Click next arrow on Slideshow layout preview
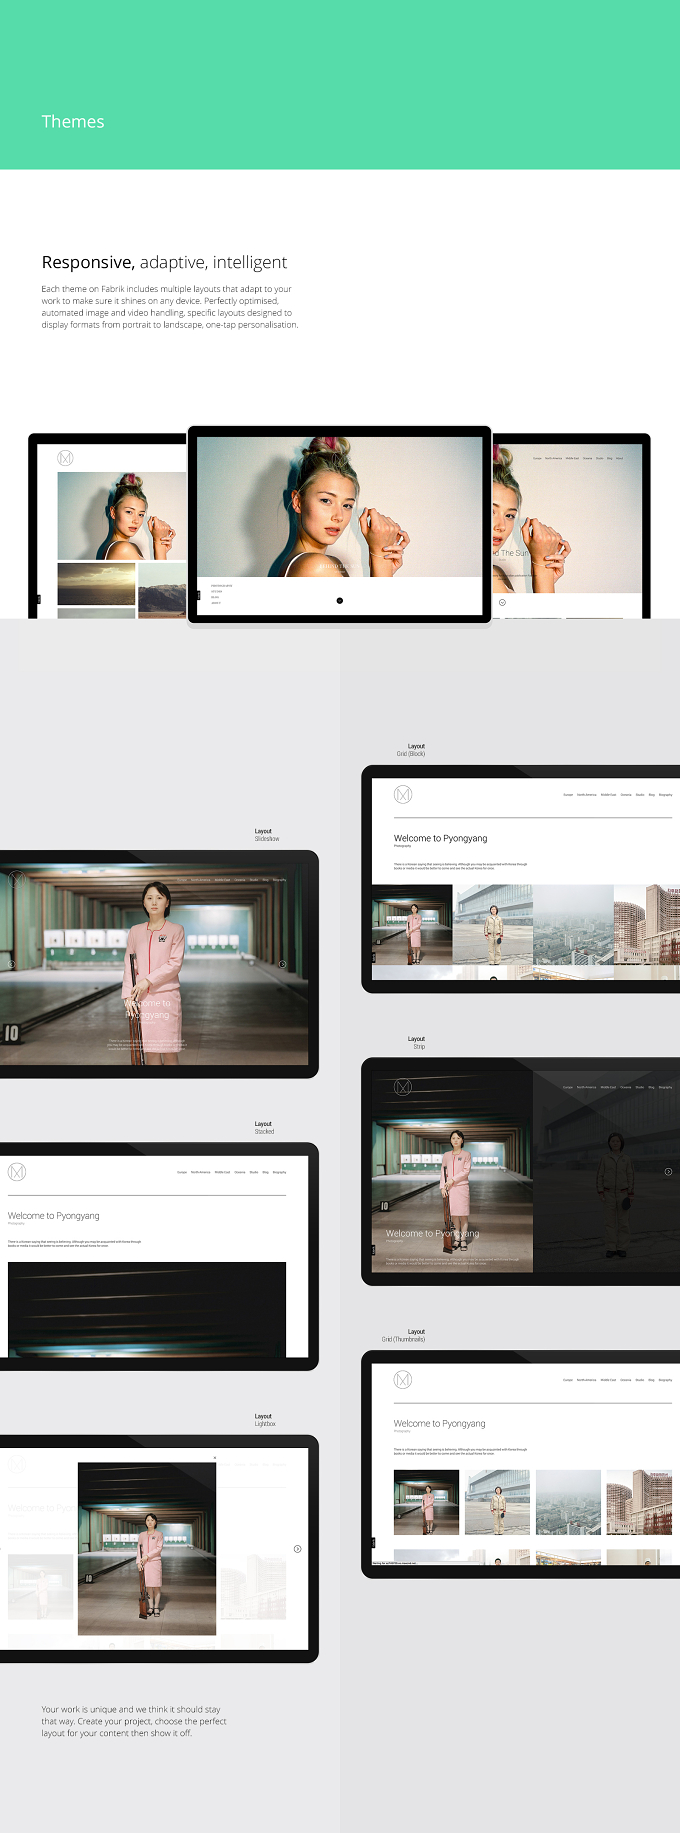The width and height of the screenshot is (680, 1833). pyautogui.click(x=282, y=964)
